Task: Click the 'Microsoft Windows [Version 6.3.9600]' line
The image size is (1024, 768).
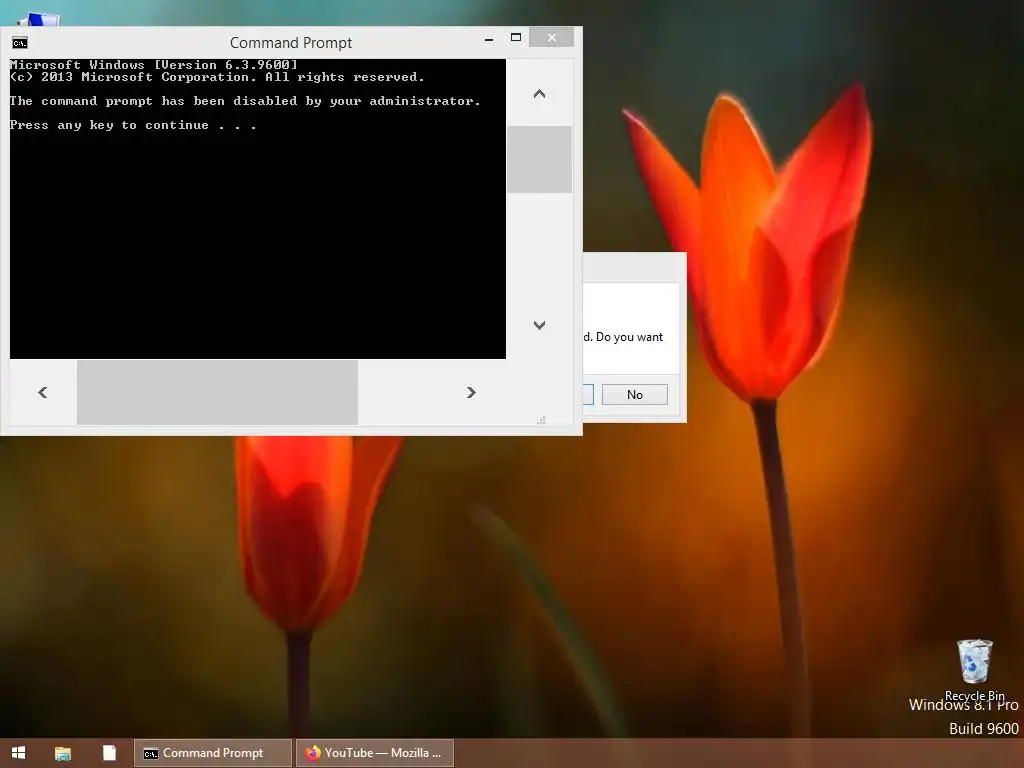Action: point(153,65)
